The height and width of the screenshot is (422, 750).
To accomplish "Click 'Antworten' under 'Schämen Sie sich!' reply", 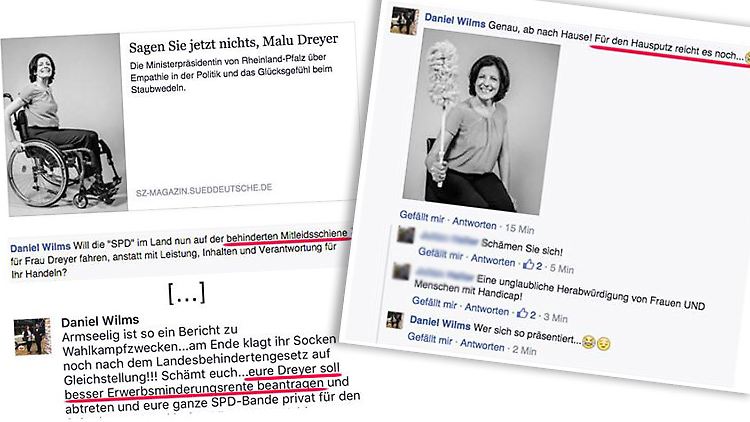I will point(493,260).
